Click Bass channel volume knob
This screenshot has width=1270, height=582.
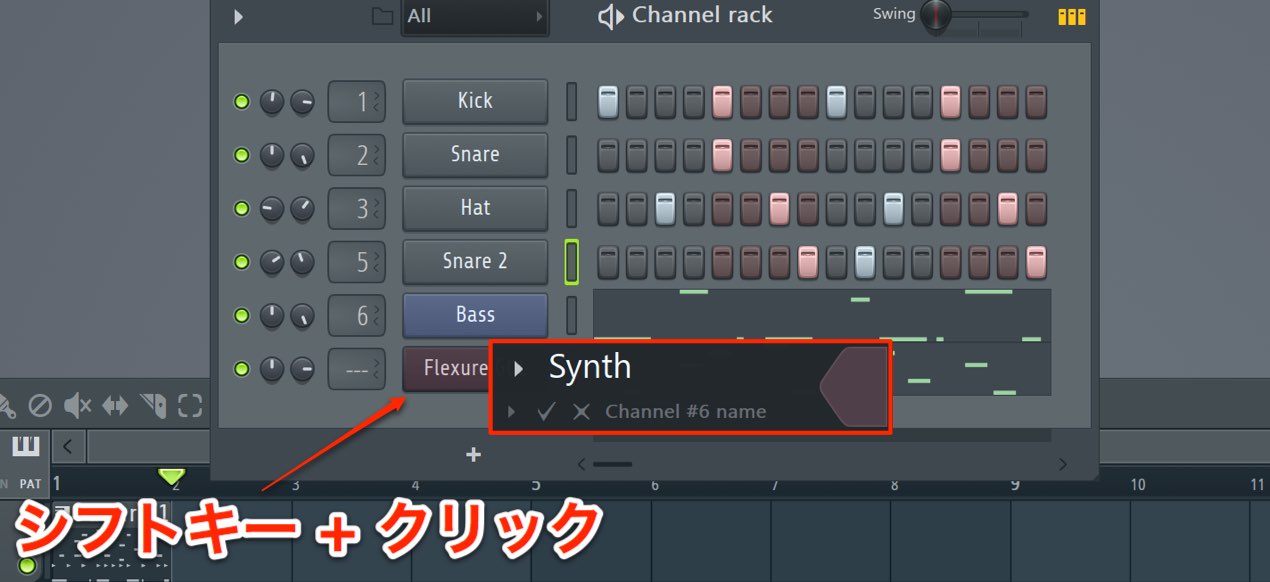click(x=302, y=315)
